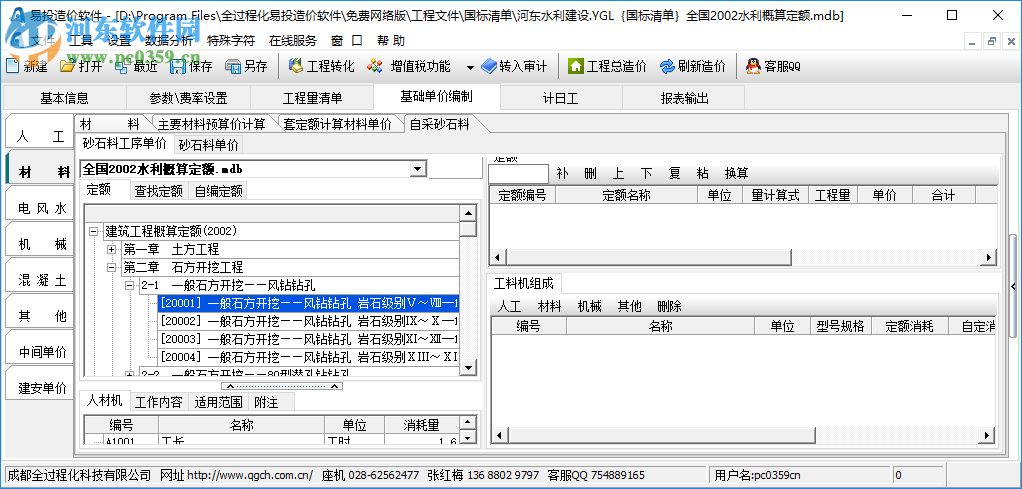Click the 转入审计 toolbar icon
The height and width of the screenshot is (489, 1022).
click(489, 66)
